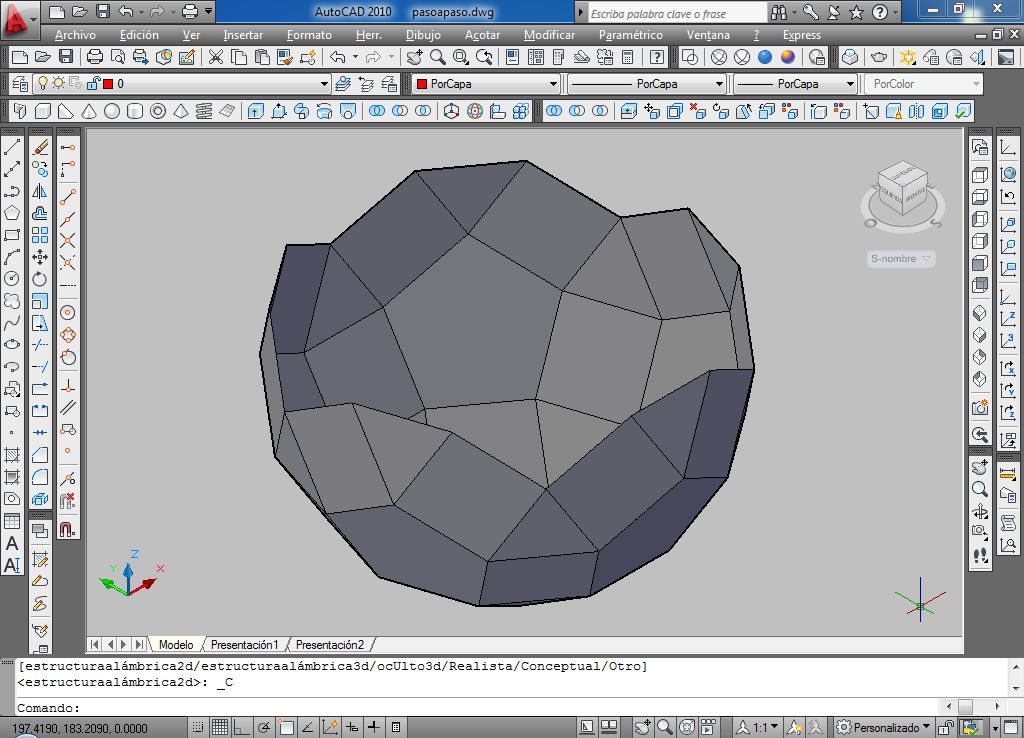Click the S-nombre coordinate system button

(x=900, y=259)
